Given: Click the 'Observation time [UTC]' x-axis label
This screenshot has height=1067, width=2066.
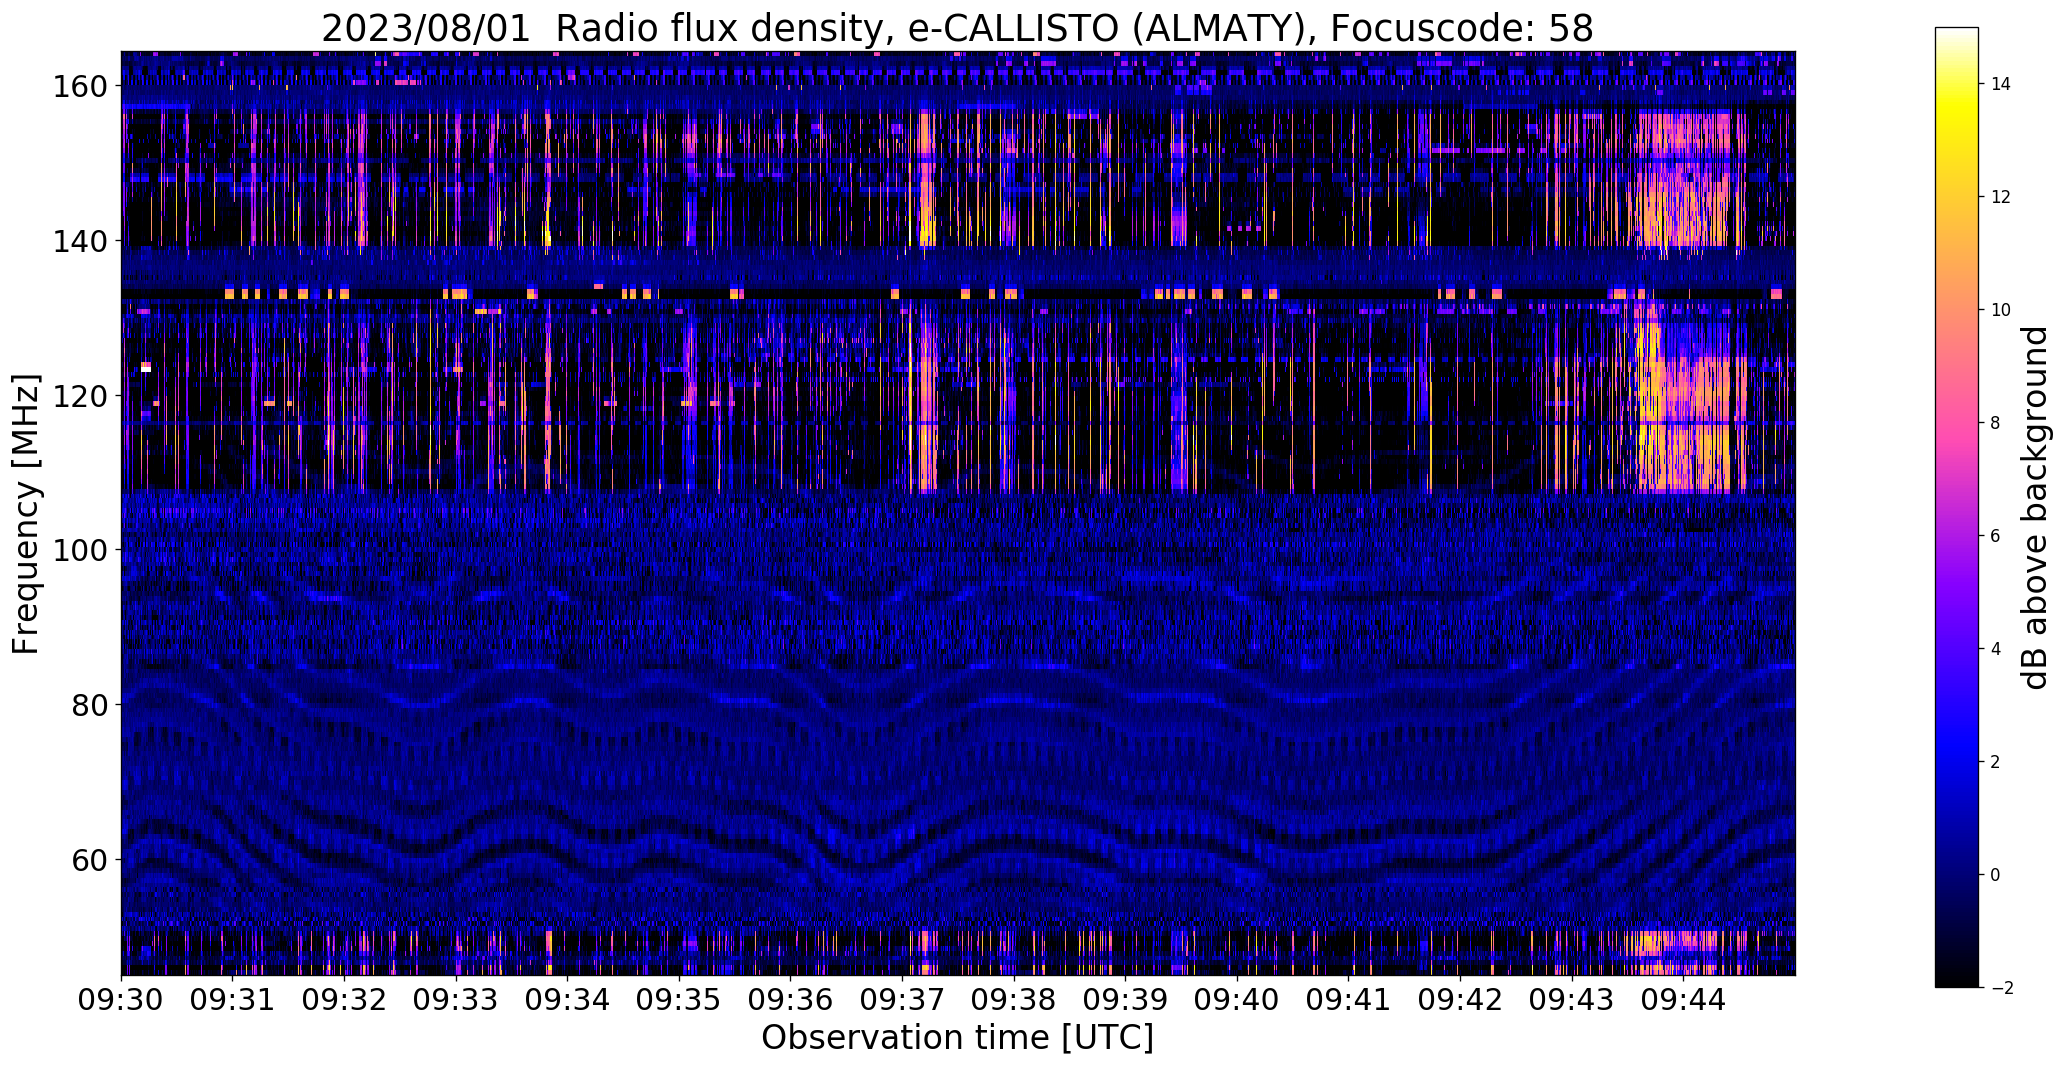Looking at the screenshot, I should [x=957, y=1038].
